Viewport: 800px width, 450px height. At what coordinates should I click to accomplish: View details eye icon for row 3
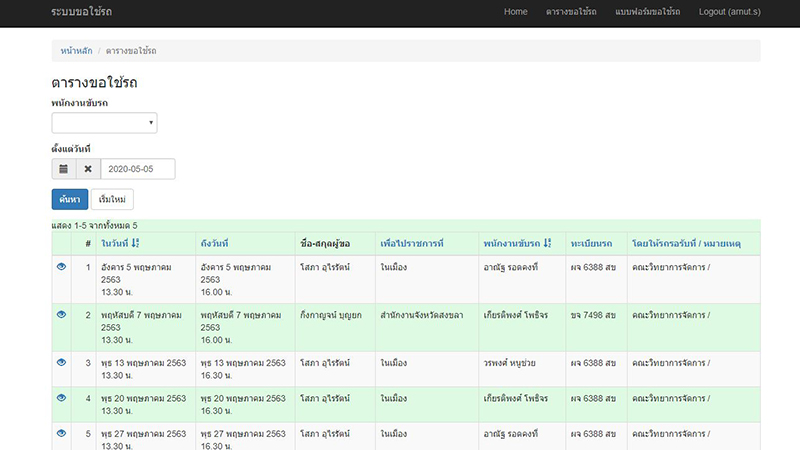pyautogui.click(x=61, y=362)
